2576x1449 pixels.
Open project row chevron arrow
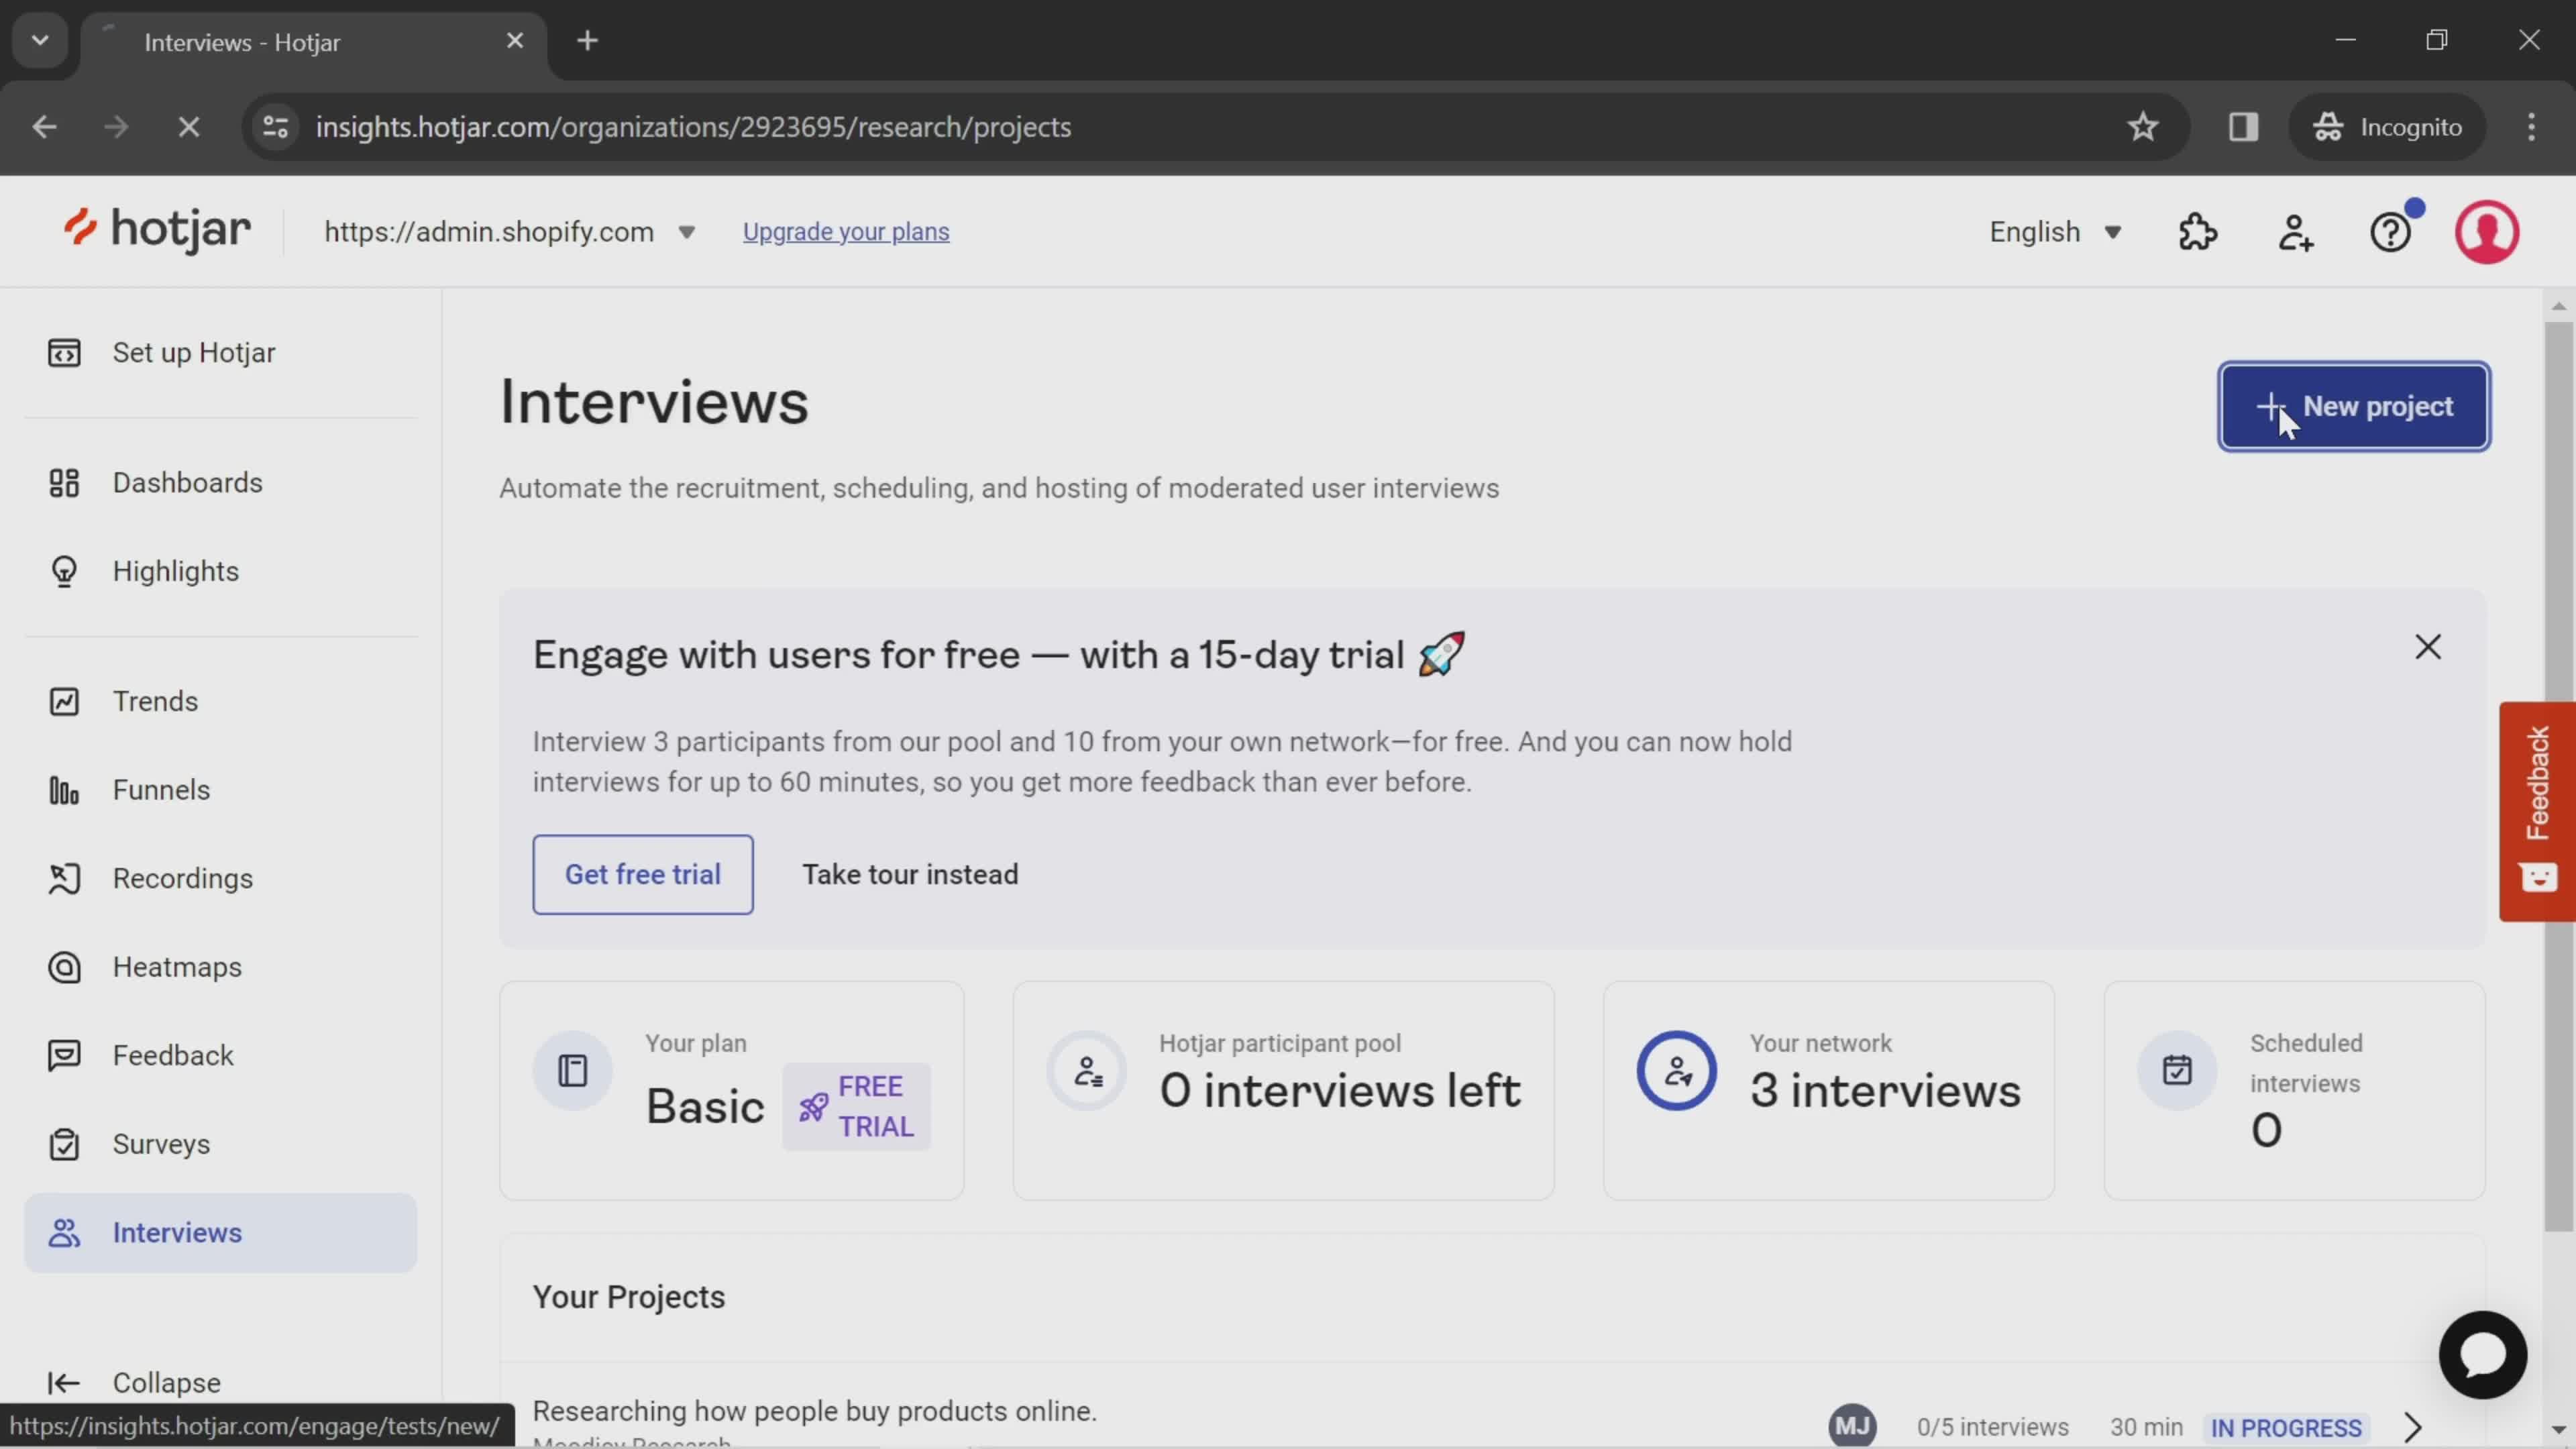point(2413,1427)
